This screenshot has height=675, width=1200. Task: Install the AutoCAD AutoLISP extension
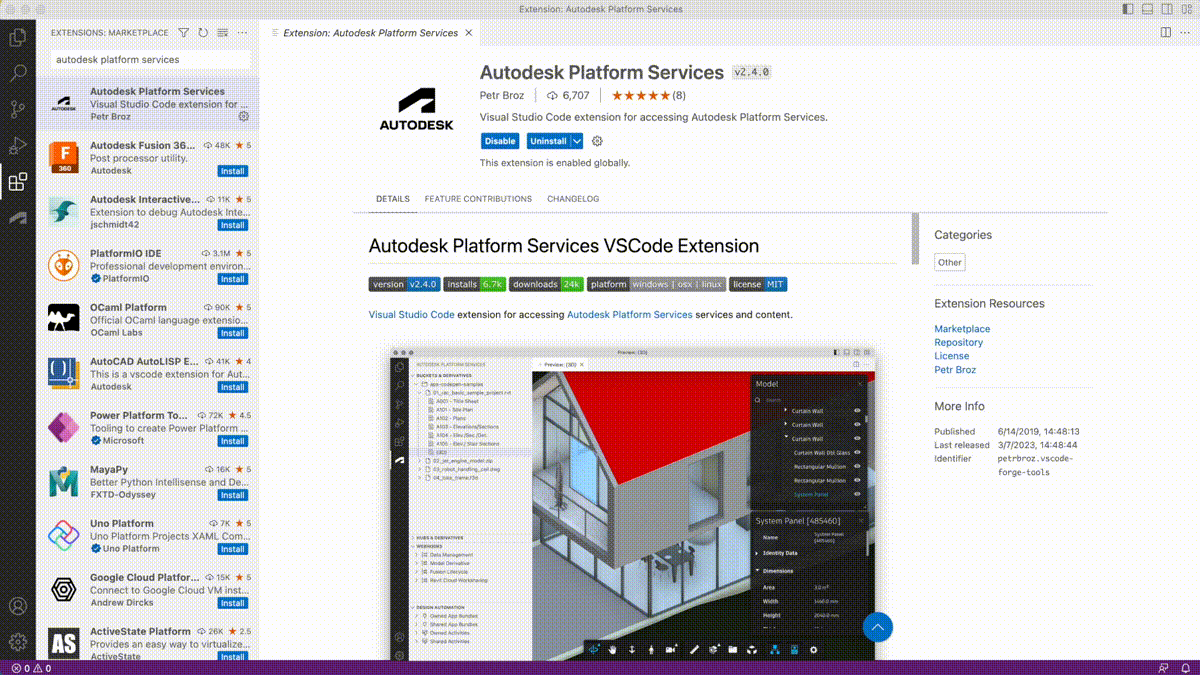click(233, 387)
